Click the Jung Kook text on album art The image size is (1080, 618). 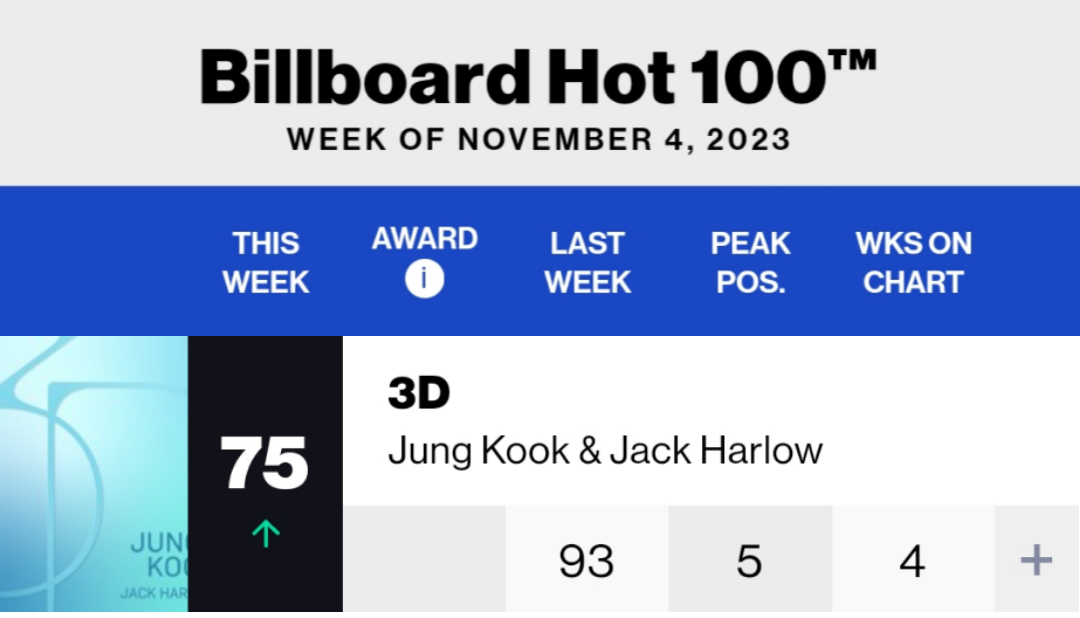(159, 555)
